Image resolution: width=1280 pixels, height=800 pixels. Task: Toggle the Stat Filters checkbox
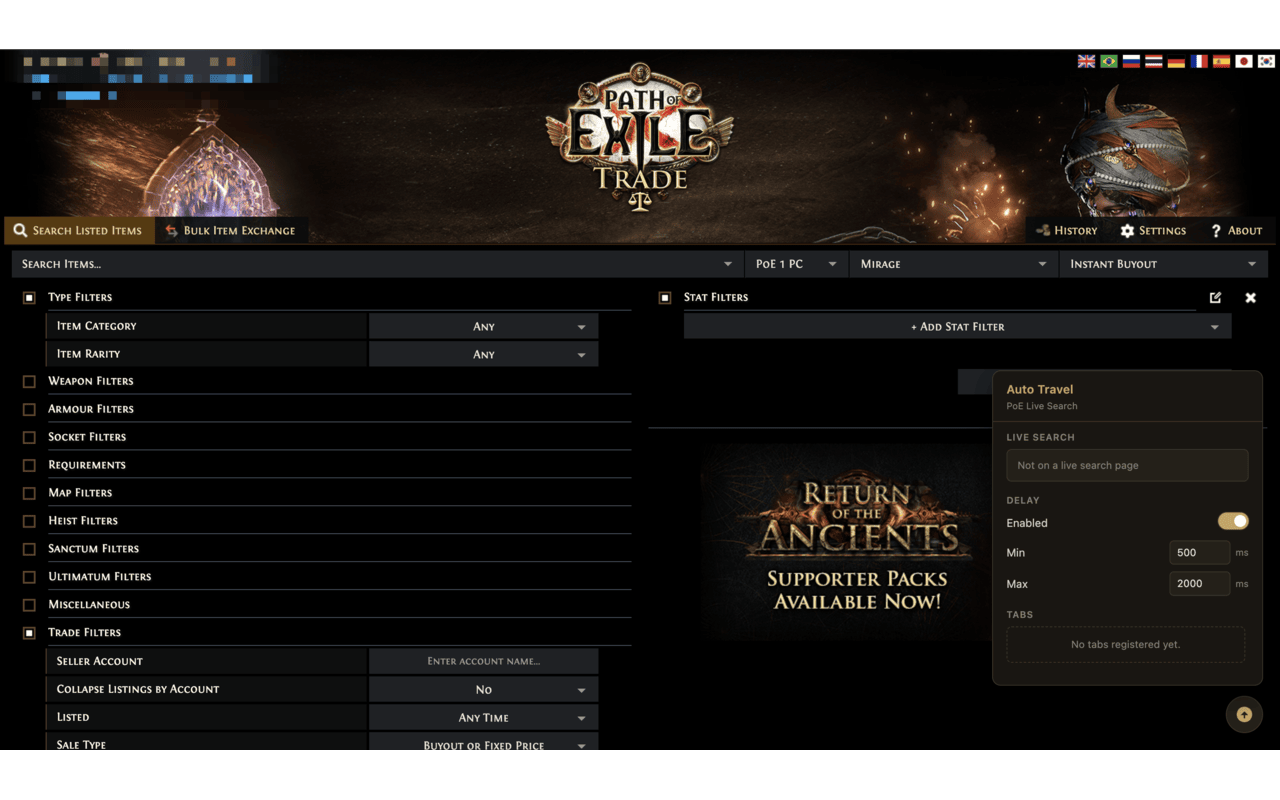[x=665, y=297]
